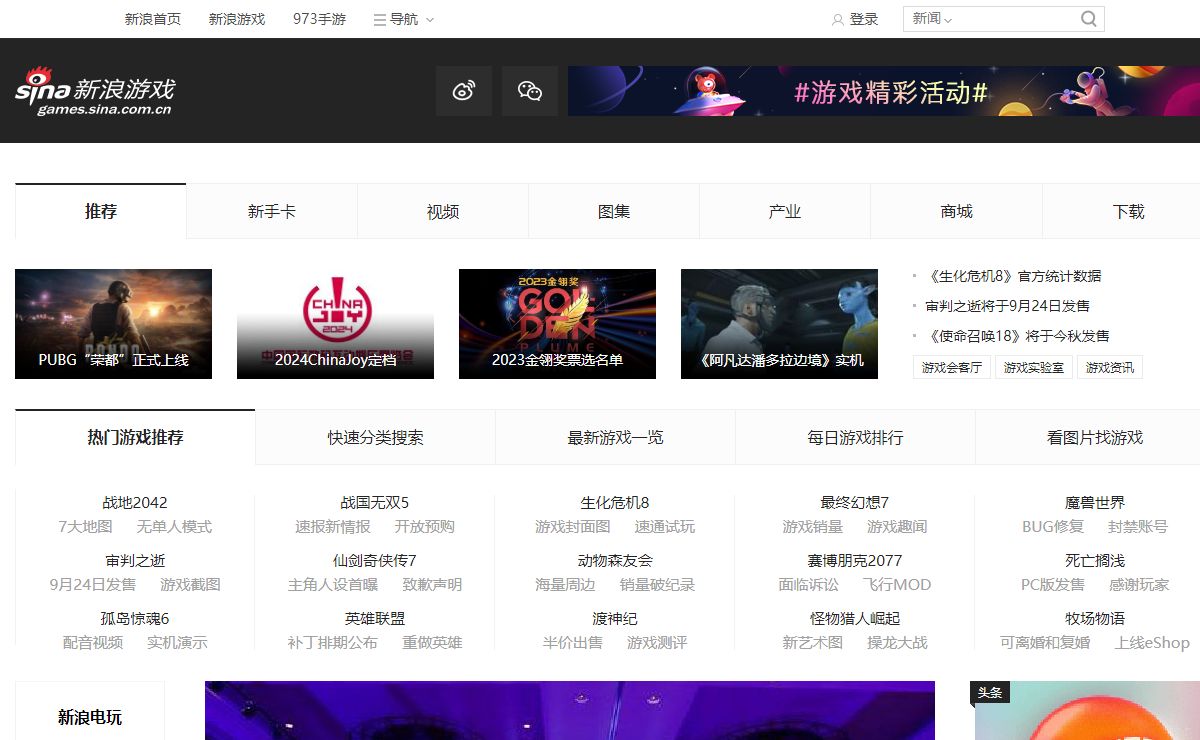Screen dimensions: 1200x740
Task: Open 飞行MOD under 赛博朋克2077
Action: (x=897, y=584)
